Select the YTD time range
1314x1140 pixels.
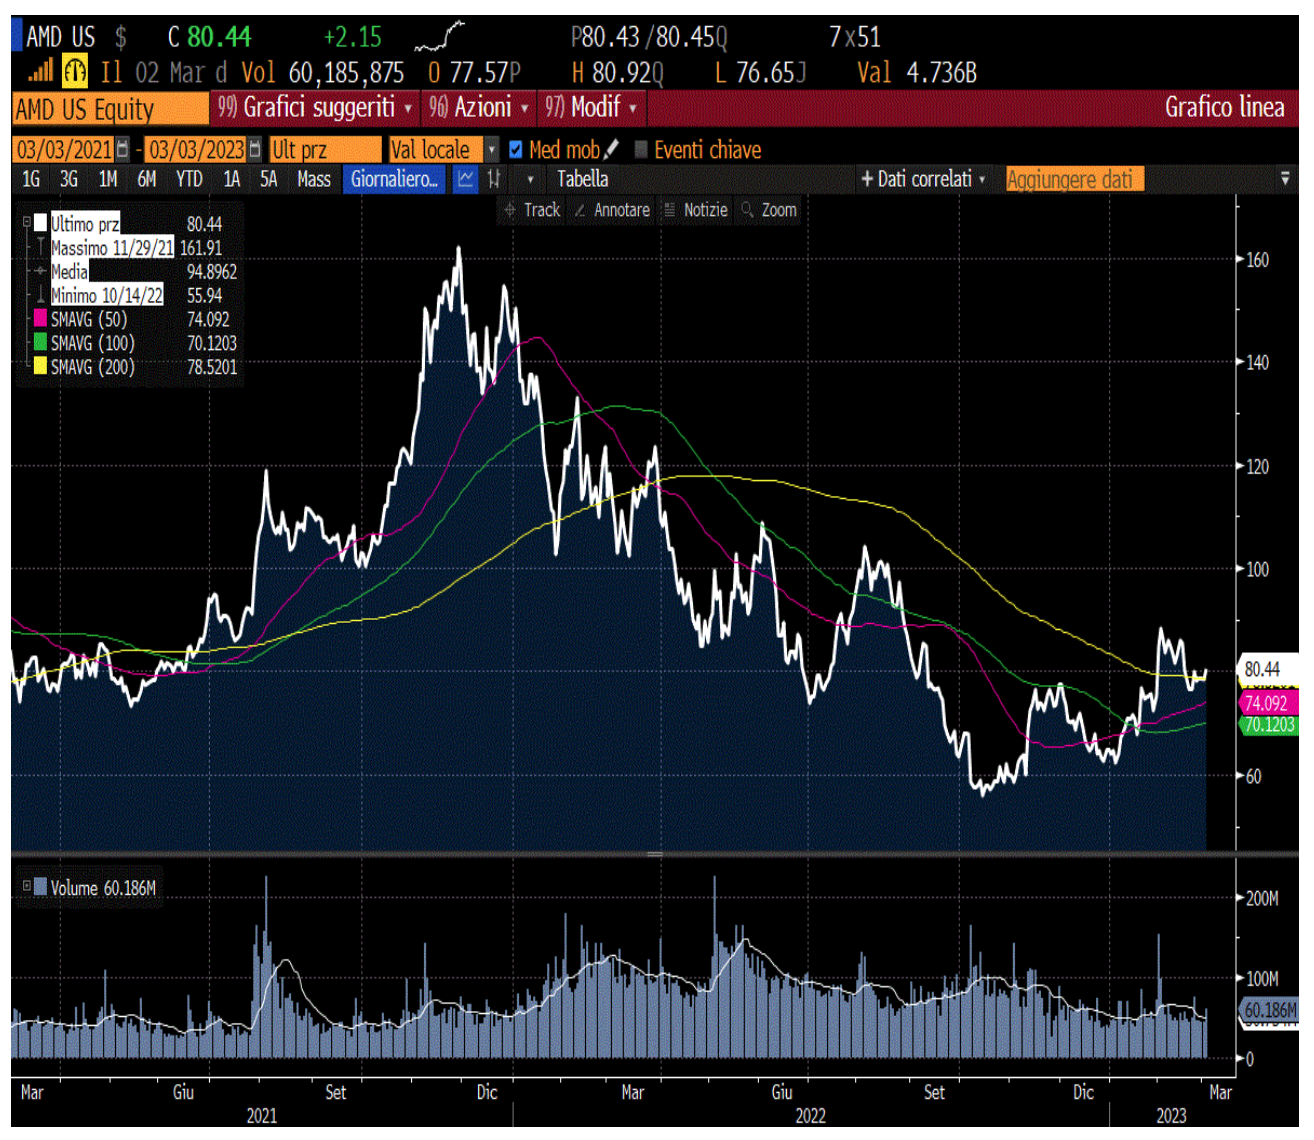(x=189, y=180)
